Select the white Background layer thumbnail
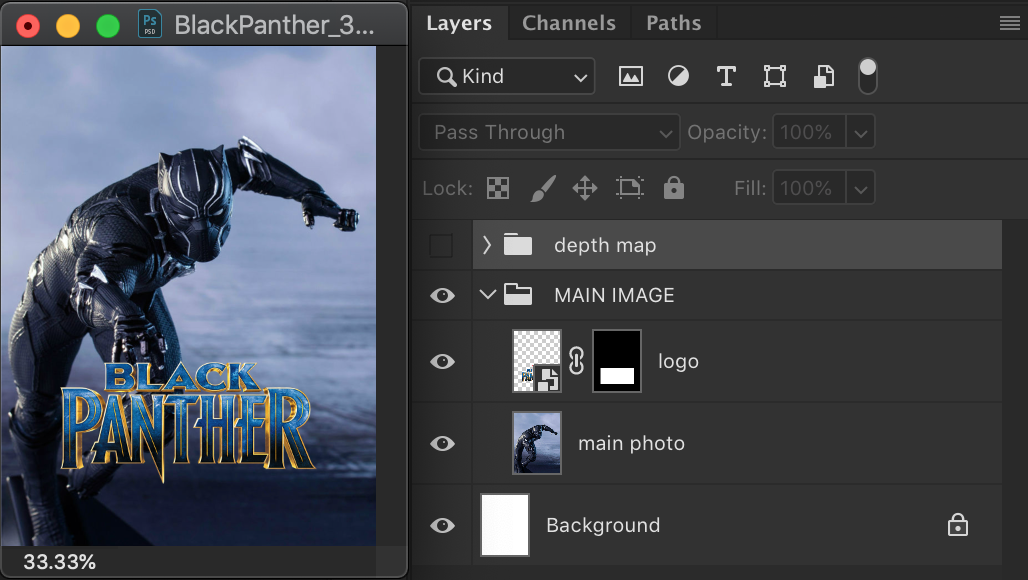1028x580 pixels. pyautogui.click(x=505, y=525)
